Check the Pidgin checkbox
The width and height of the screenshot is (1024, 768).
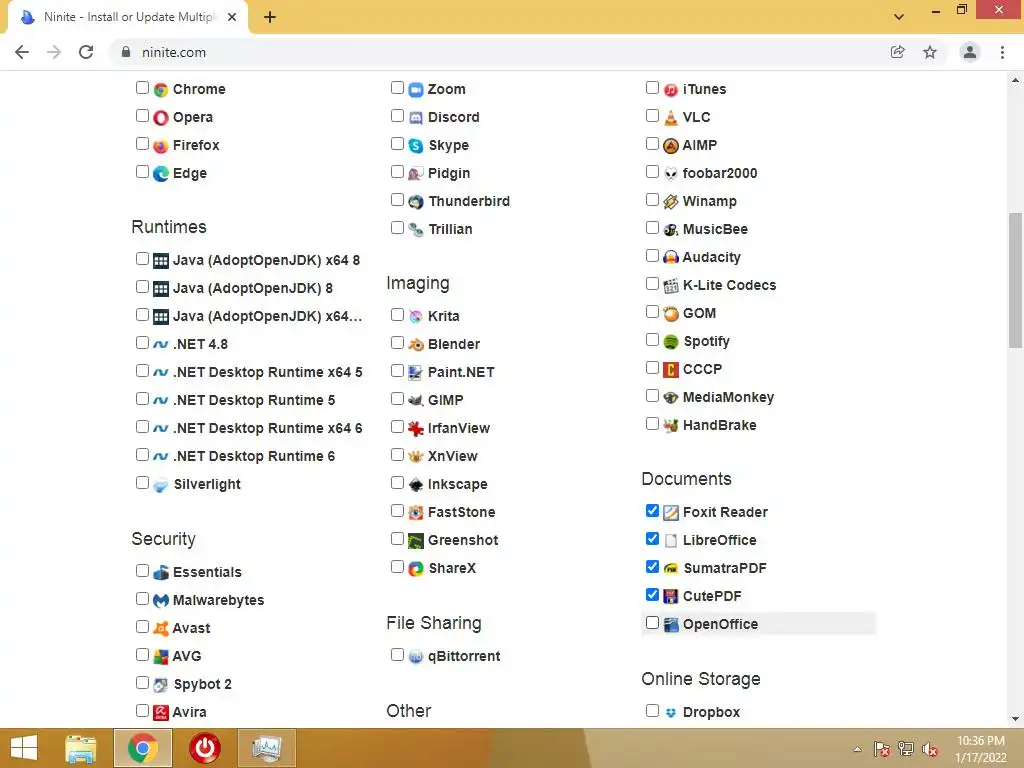(397, 172)
